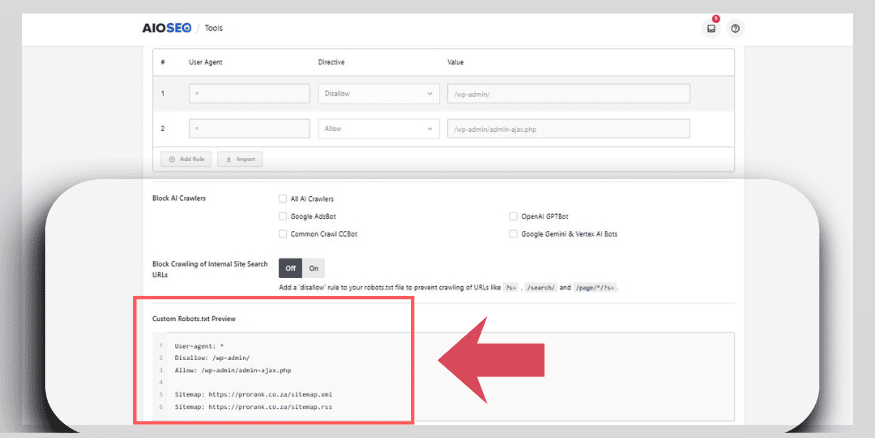Tick the Common Crawl CCBot checkbox
The height and width of the screenshot is (438, 875).
[x=282, y=233]
